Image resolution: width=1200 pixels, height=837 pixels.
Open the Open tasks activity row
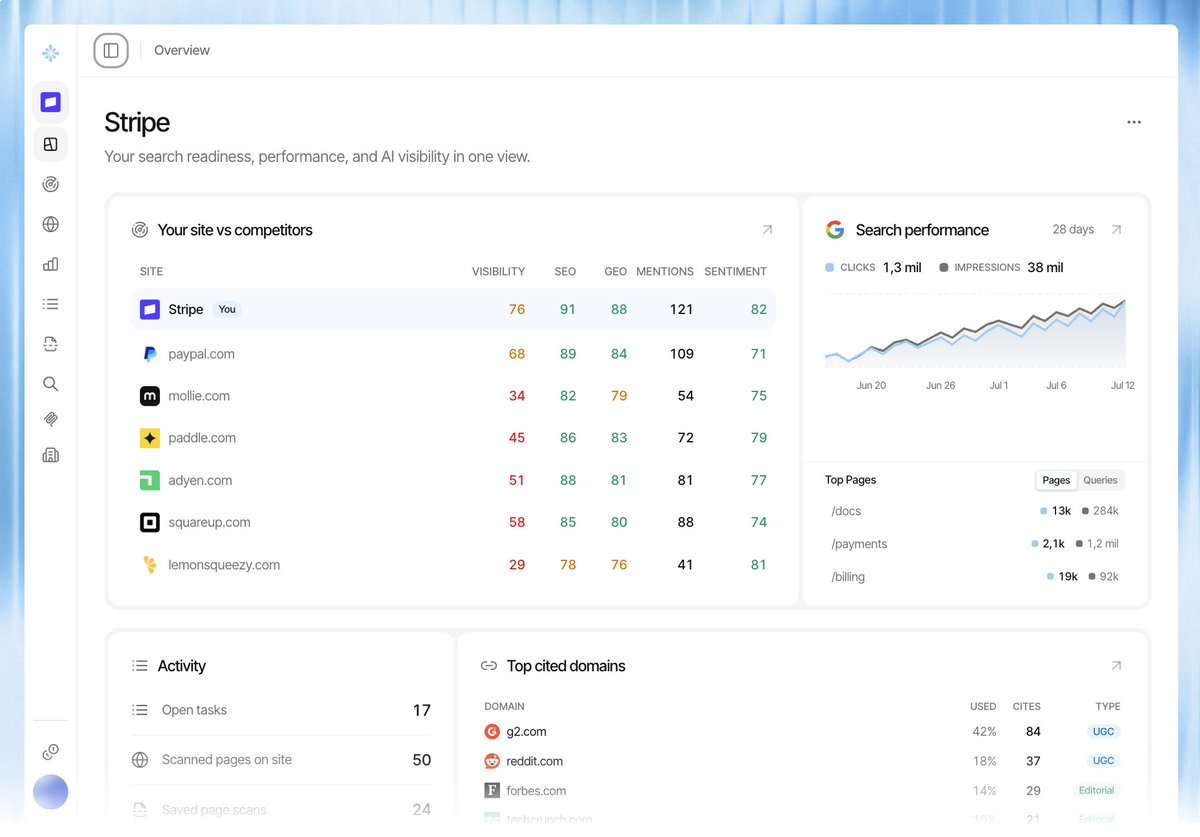[281, 710]
